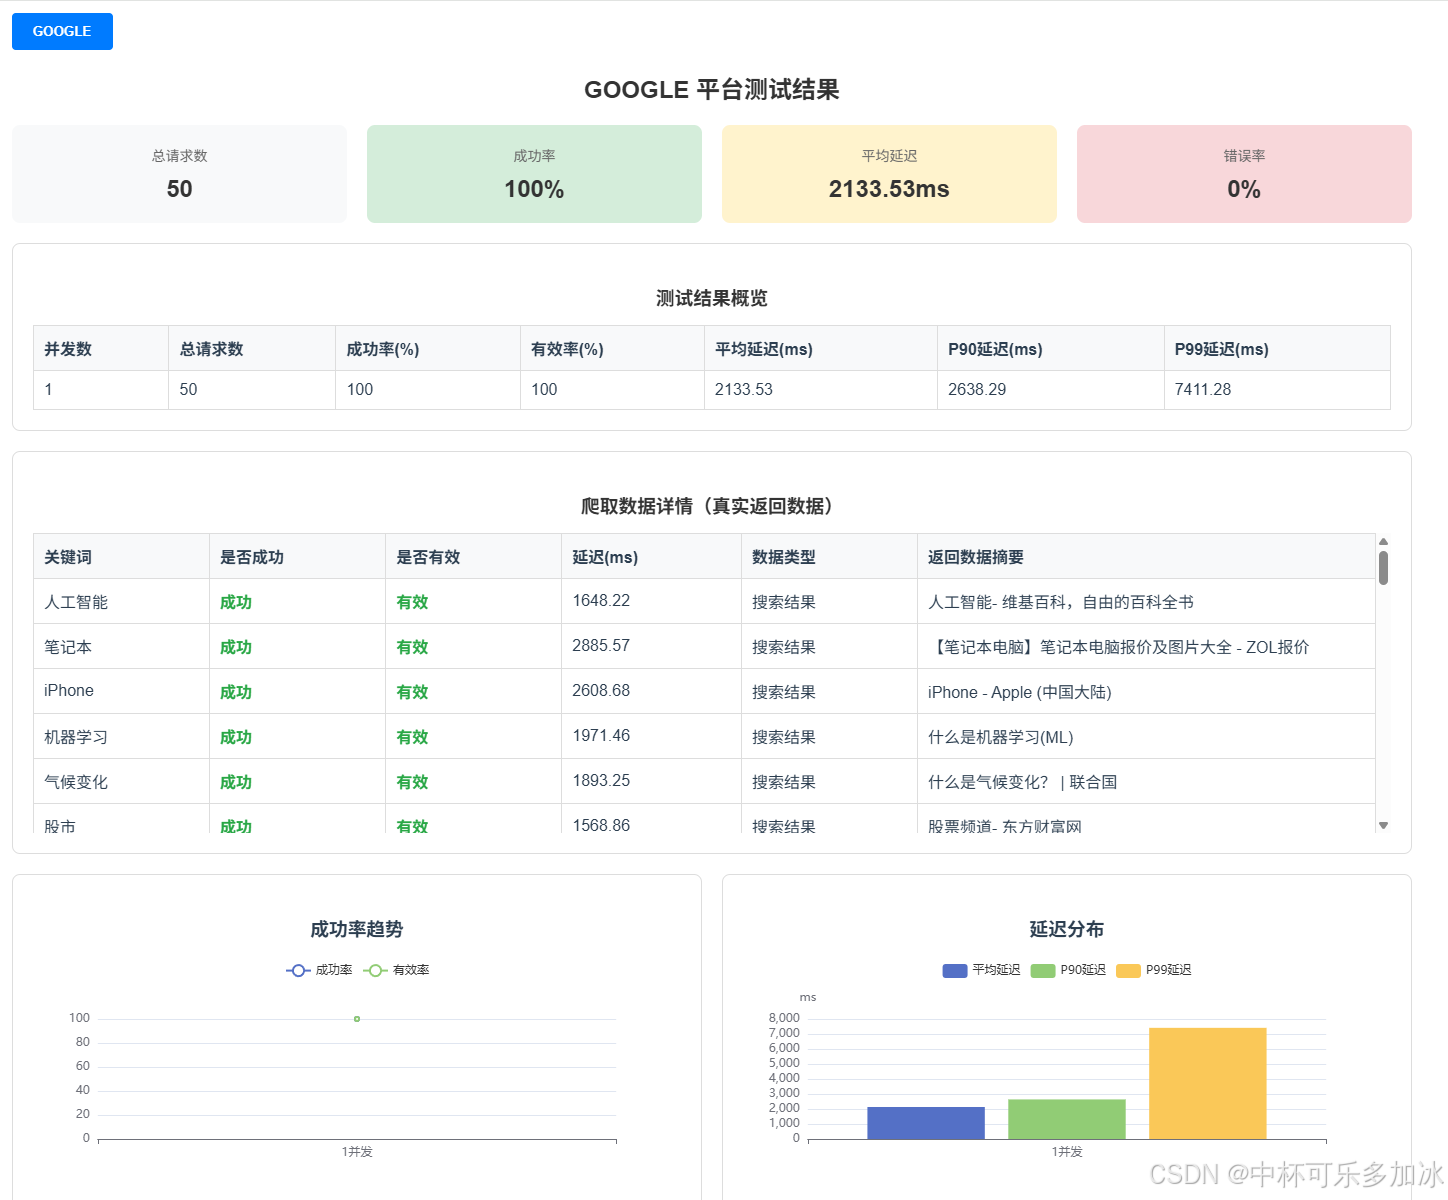Select the 2133.53 cell in the overview table
The image size is (1448, 1200).
tap(821, 390)
